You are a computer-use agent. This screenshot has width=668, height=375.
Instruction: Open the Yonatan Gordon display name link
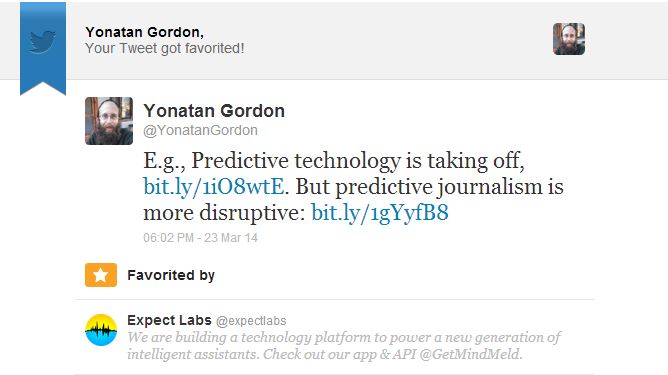214,111
